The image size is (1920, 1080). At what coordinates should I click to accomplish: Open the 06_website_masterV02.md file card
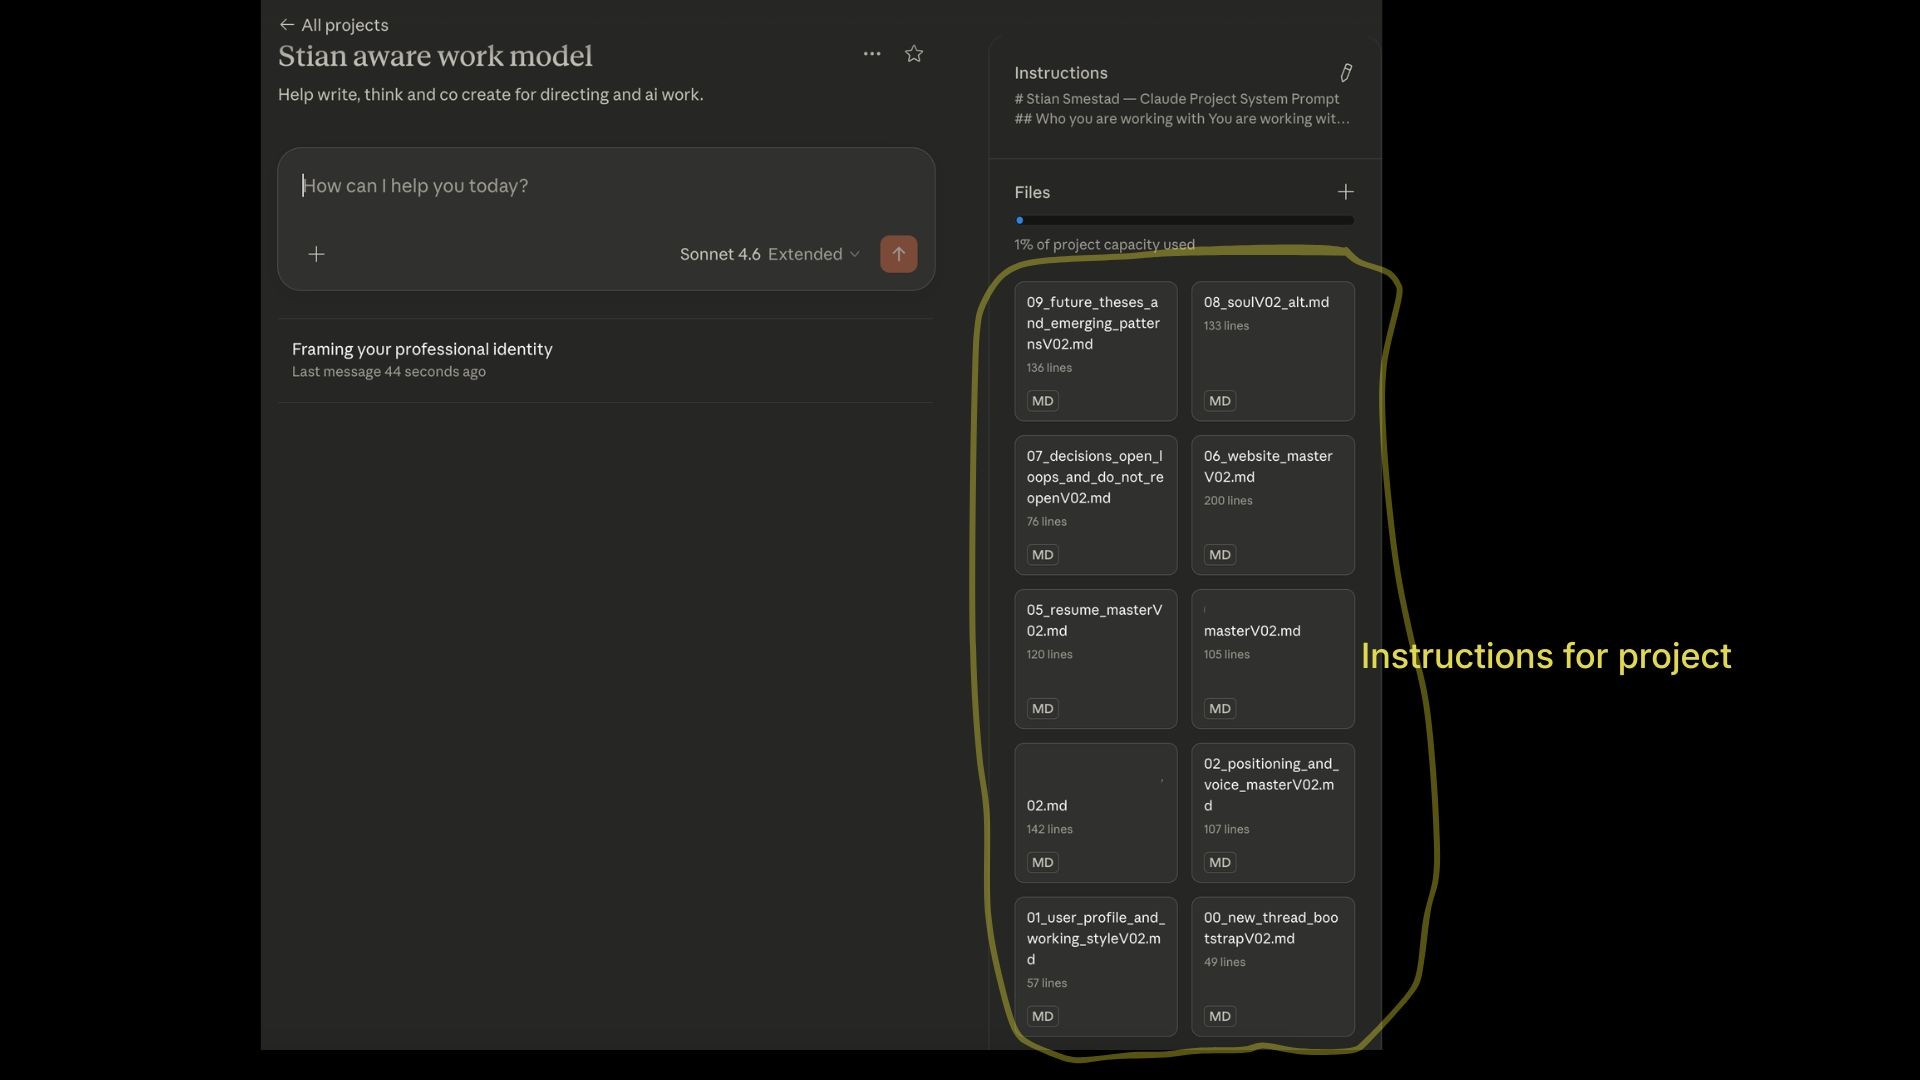point(1272,504)
